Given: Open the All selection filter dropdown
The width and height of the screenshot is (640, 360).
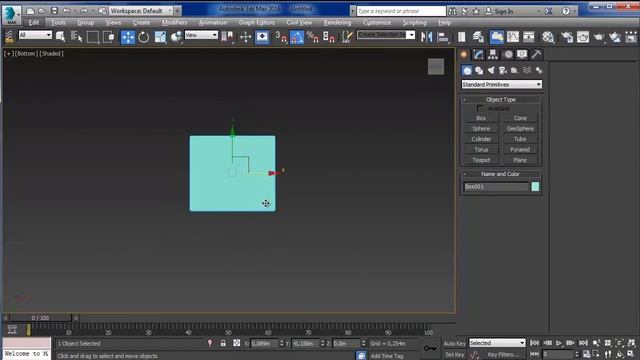Looking at the screenshot, I should click(35, 35).
